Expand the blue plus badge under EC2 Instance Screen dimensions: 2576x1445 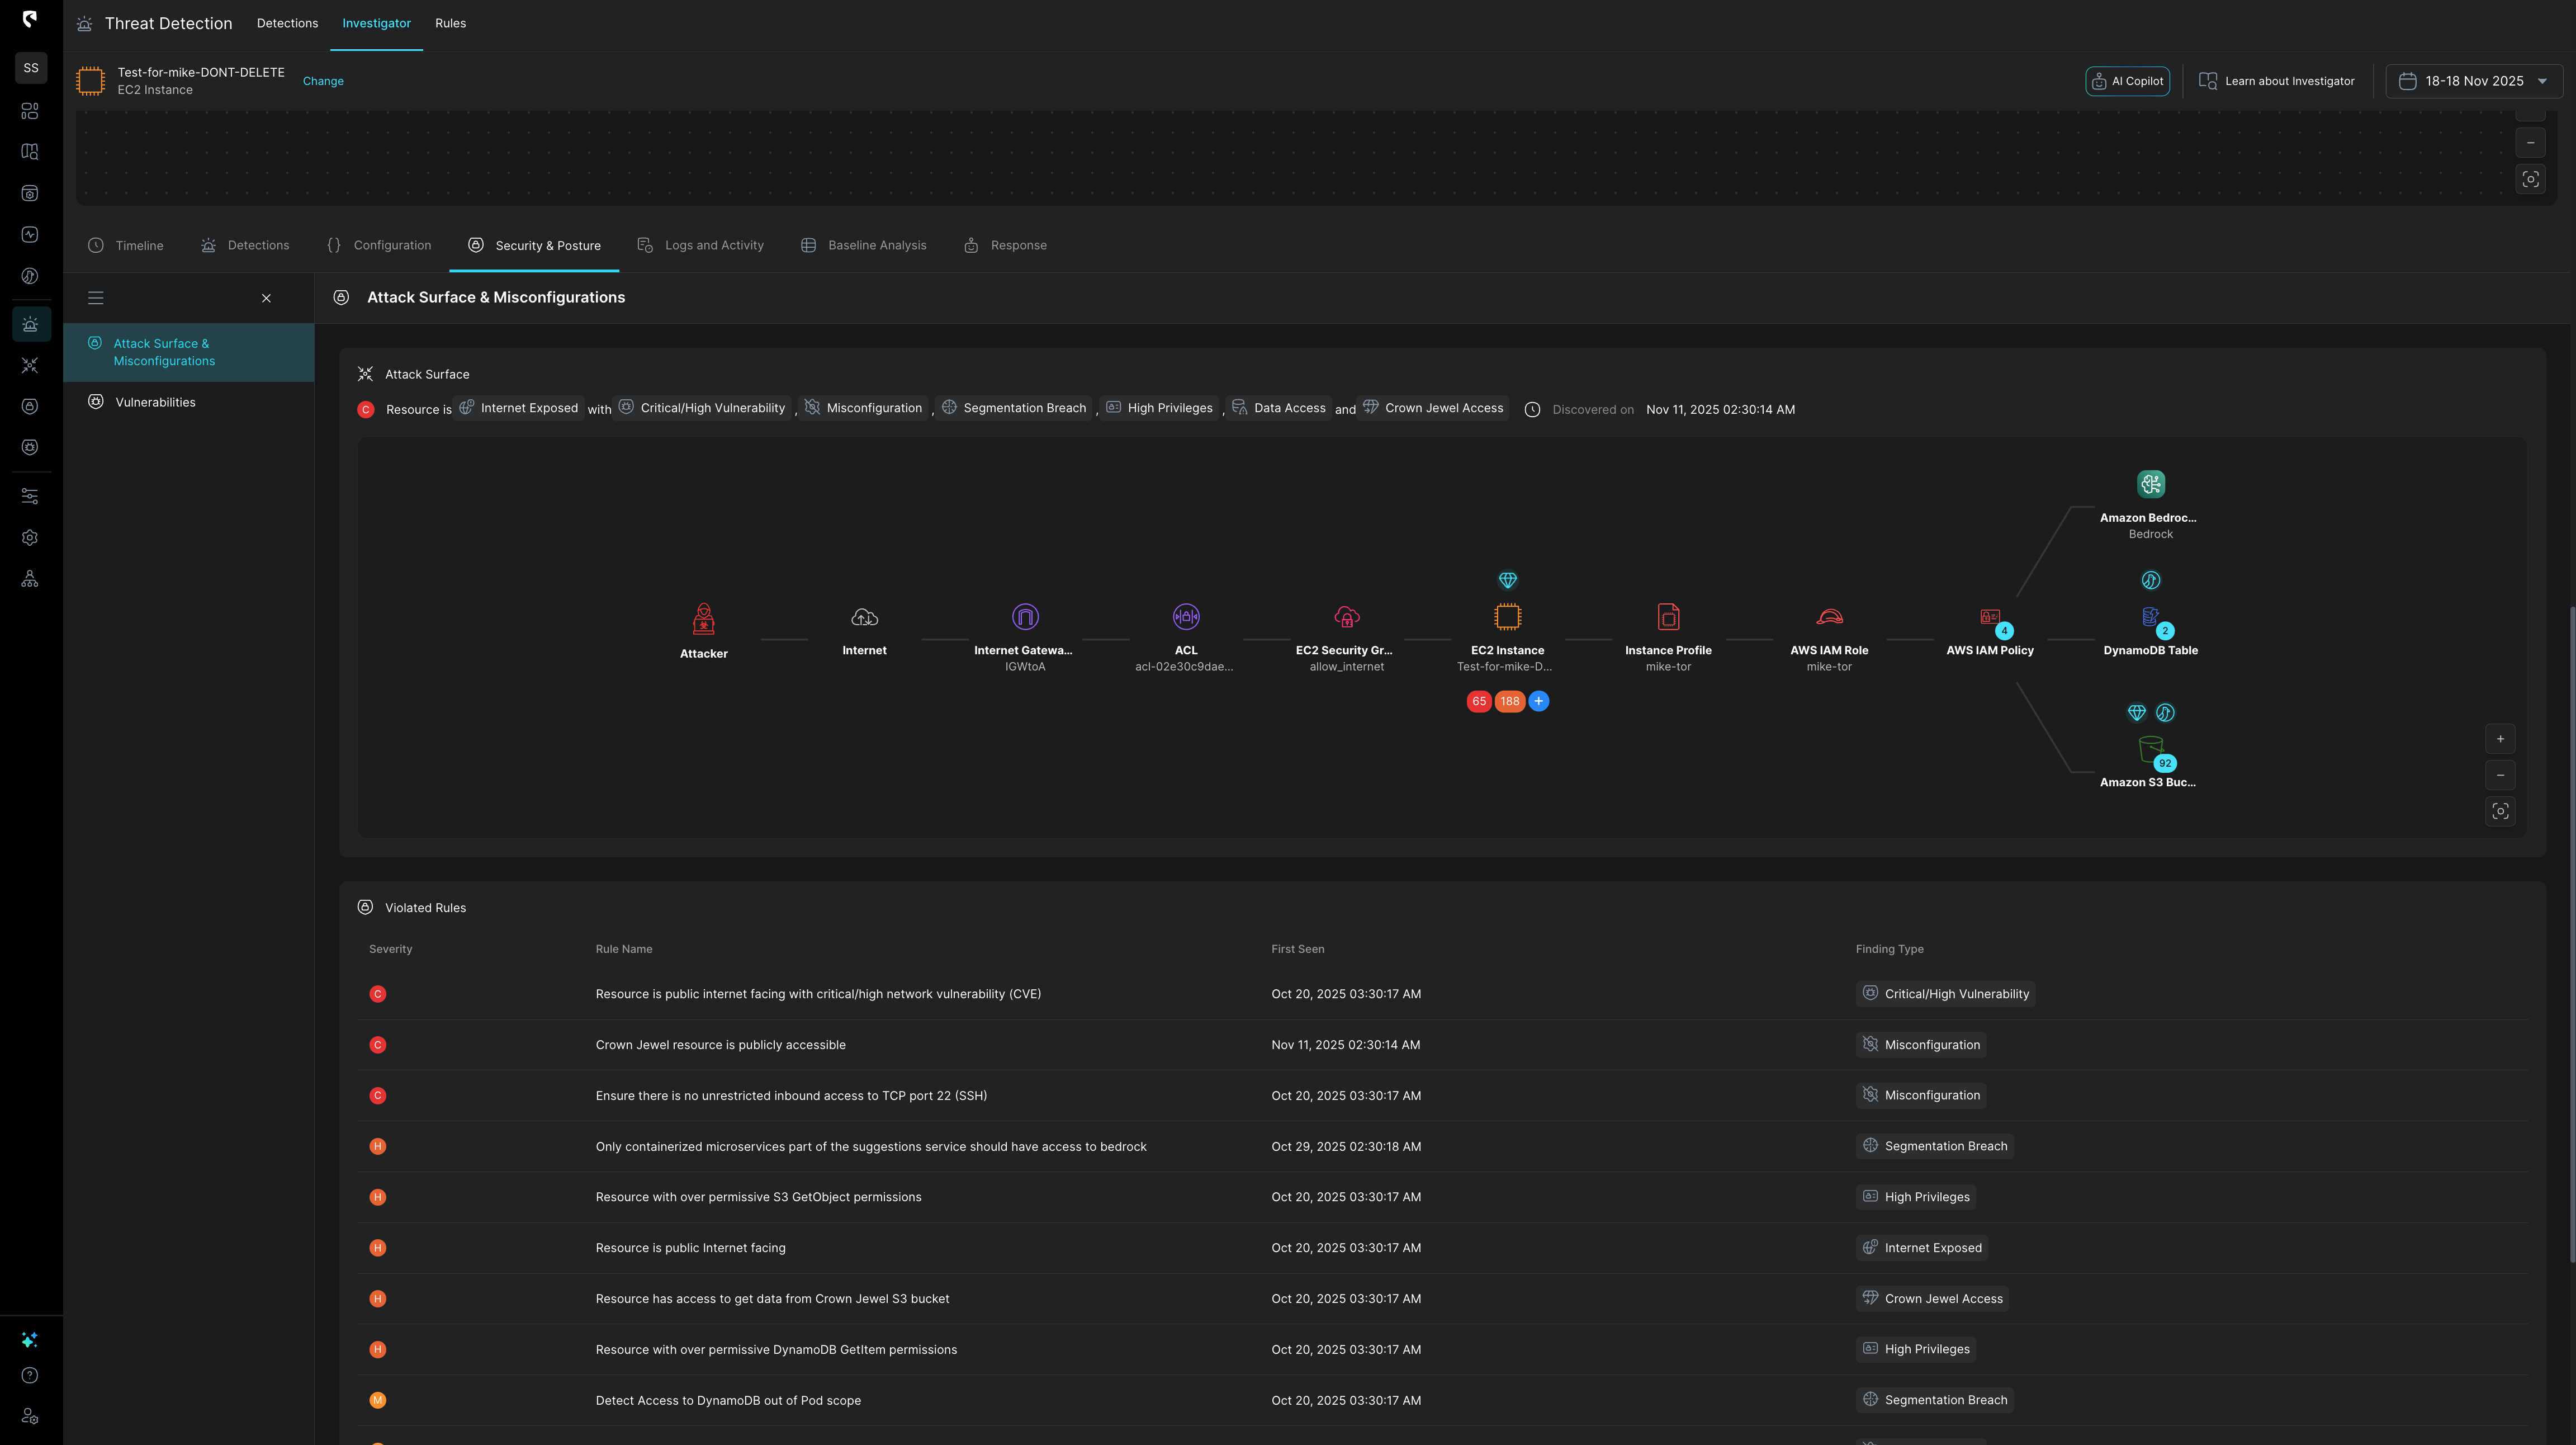point(1539,701)
